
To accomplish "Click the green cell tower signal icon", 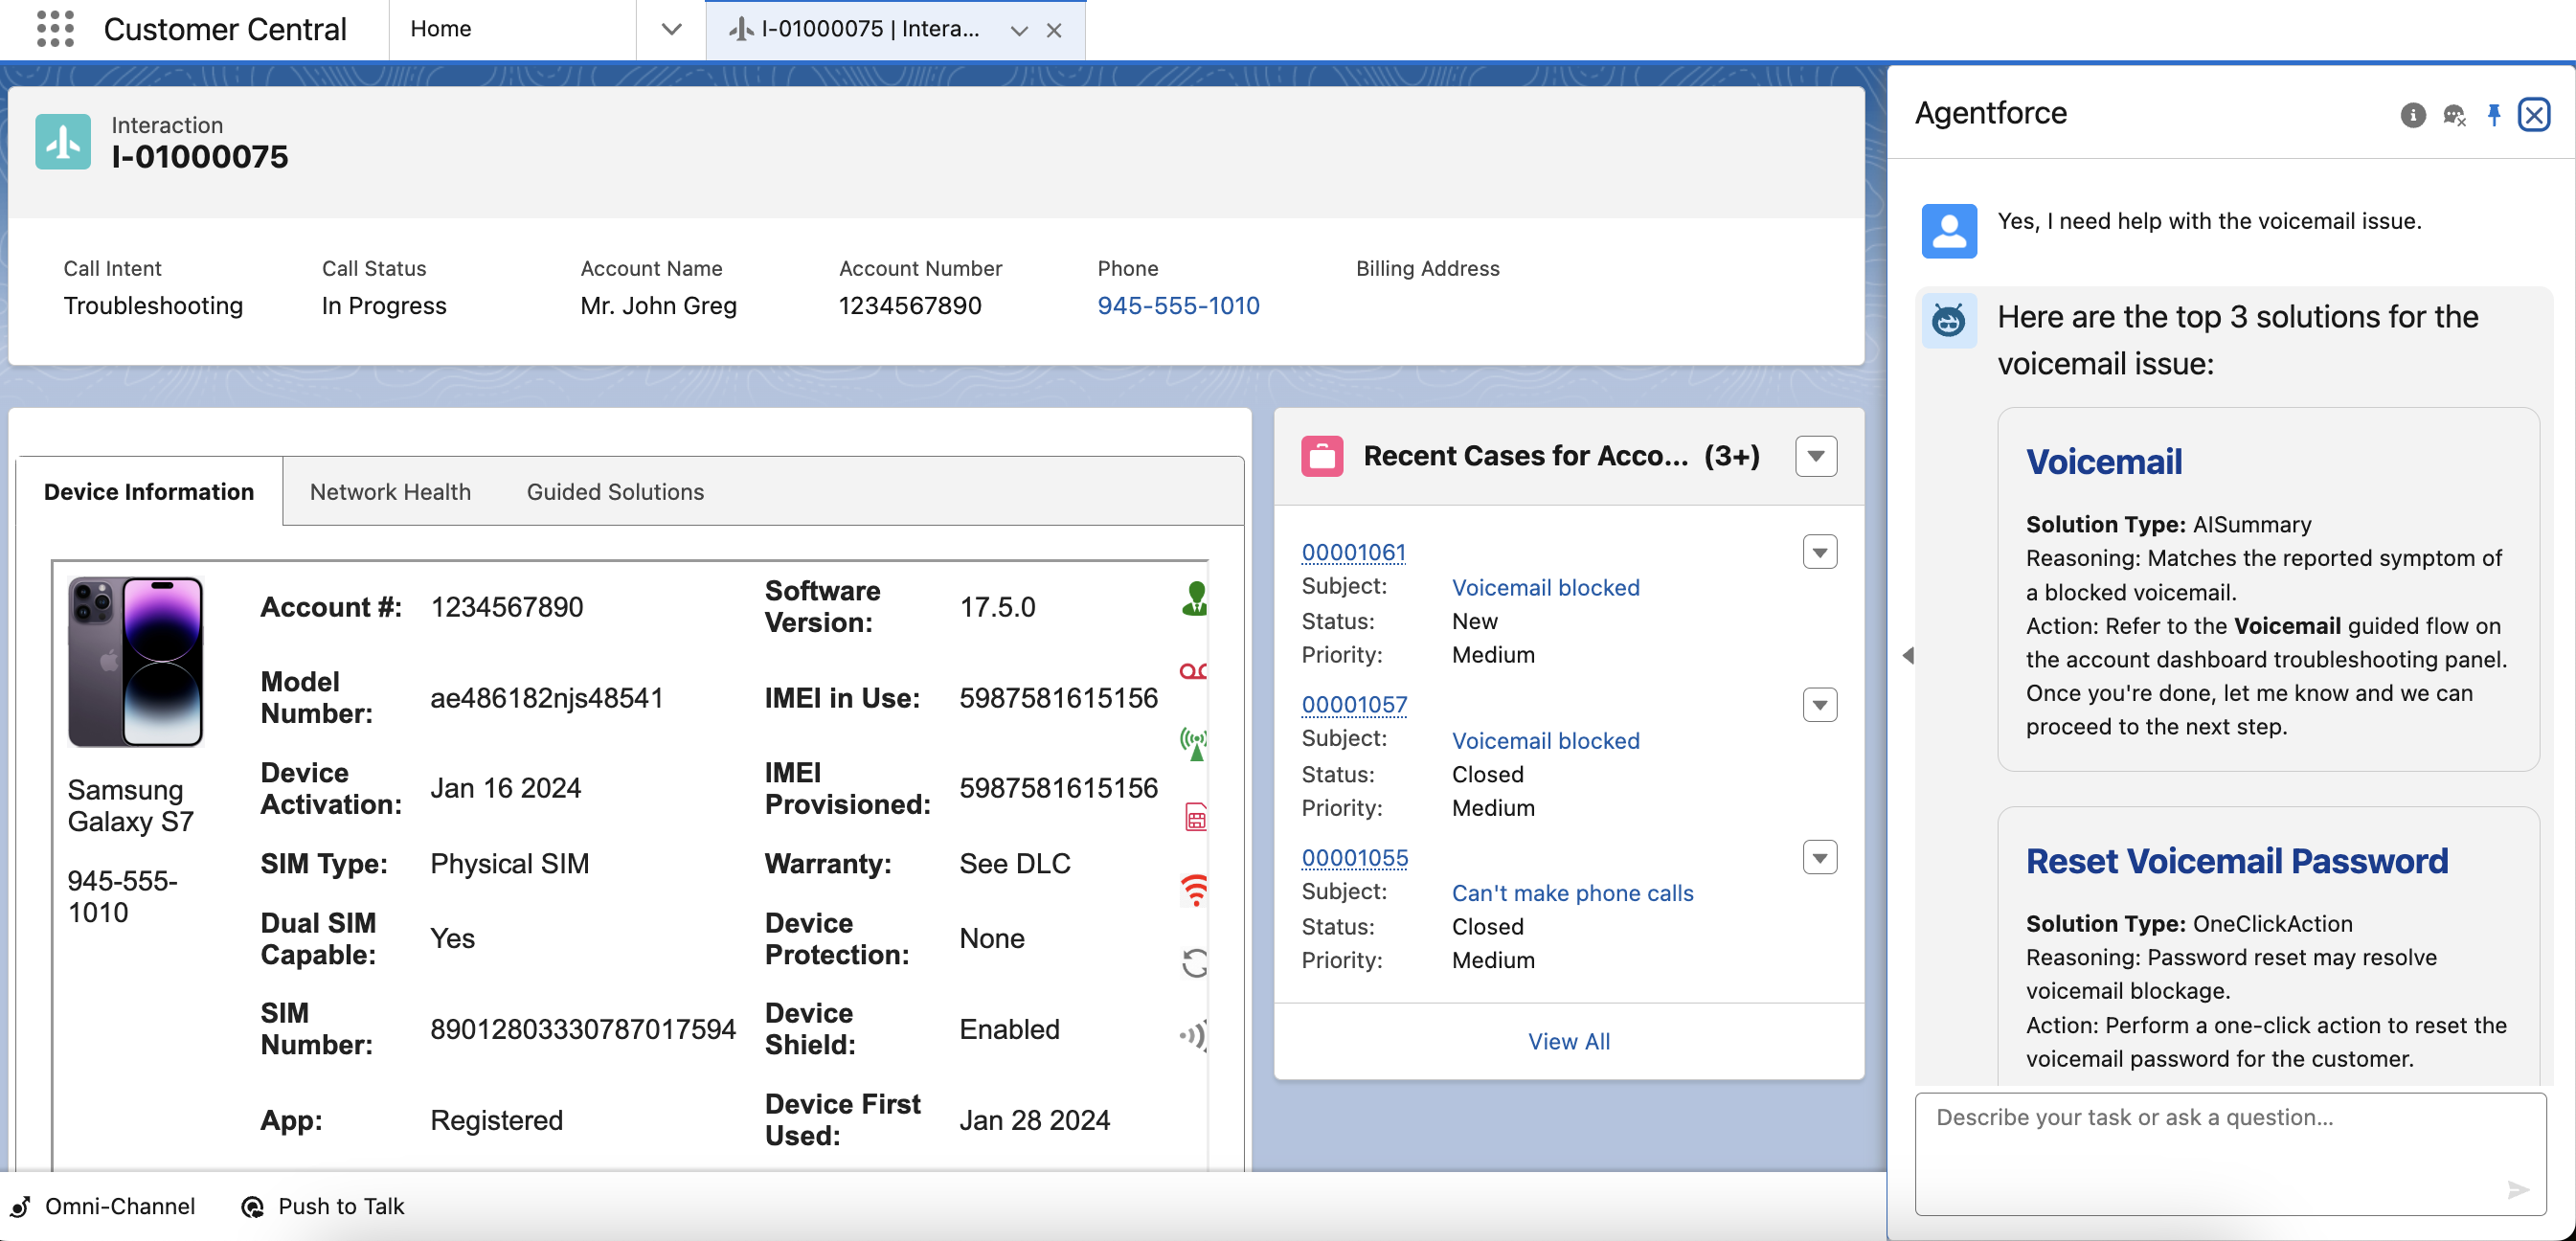I will [x=1193, y=743].
